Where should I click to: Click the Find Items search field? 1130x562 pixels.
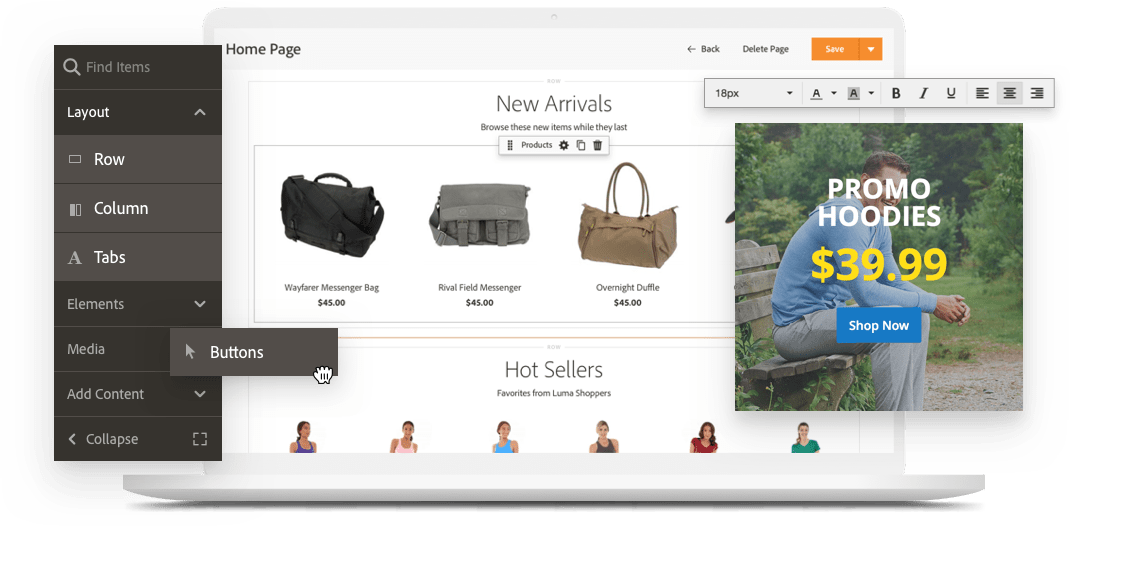tap(138, 67)
